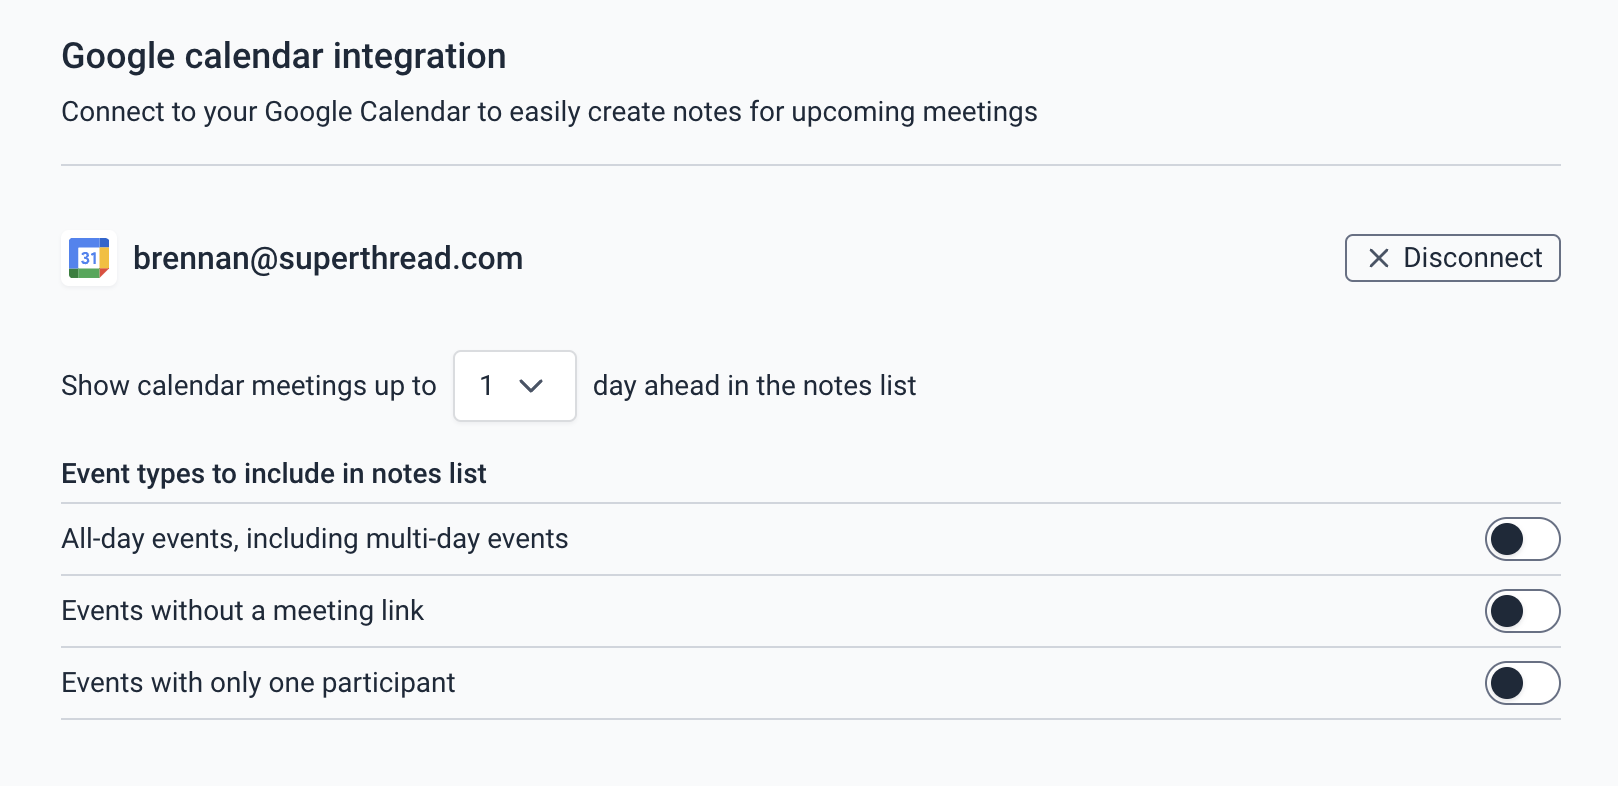Disconnect the Google Calendar account
Viewport: 1618px width, 786px height.
coord(1452,258)
